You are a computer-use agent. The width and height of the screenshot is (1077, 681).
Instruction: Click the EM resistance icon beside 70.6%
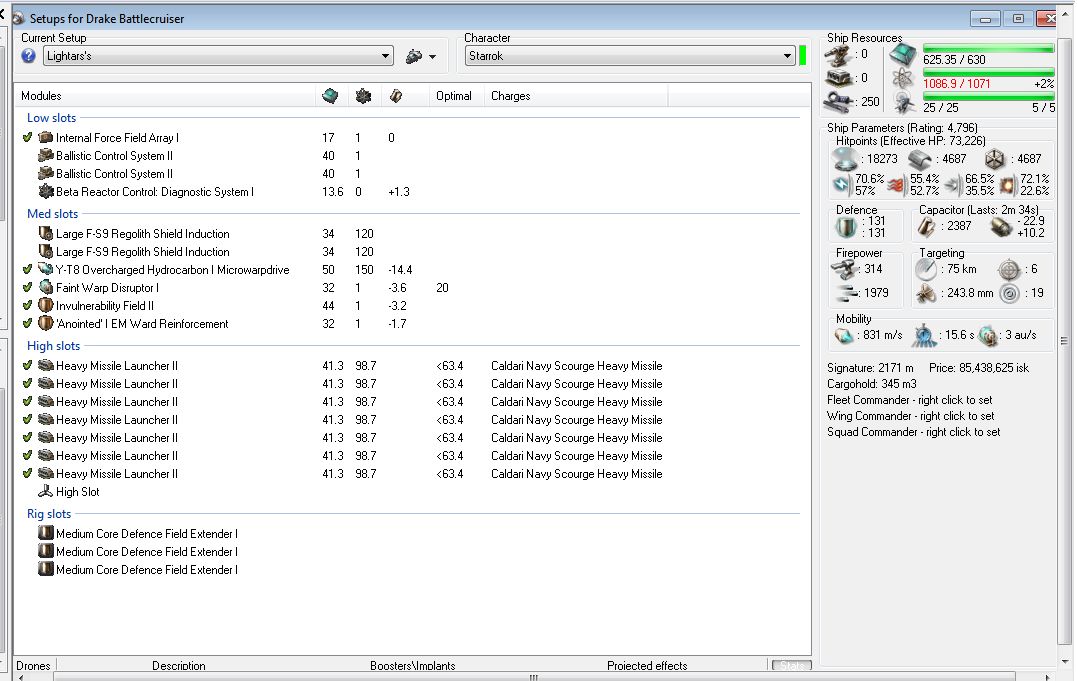pyautogui.click(x=841, y=184)
